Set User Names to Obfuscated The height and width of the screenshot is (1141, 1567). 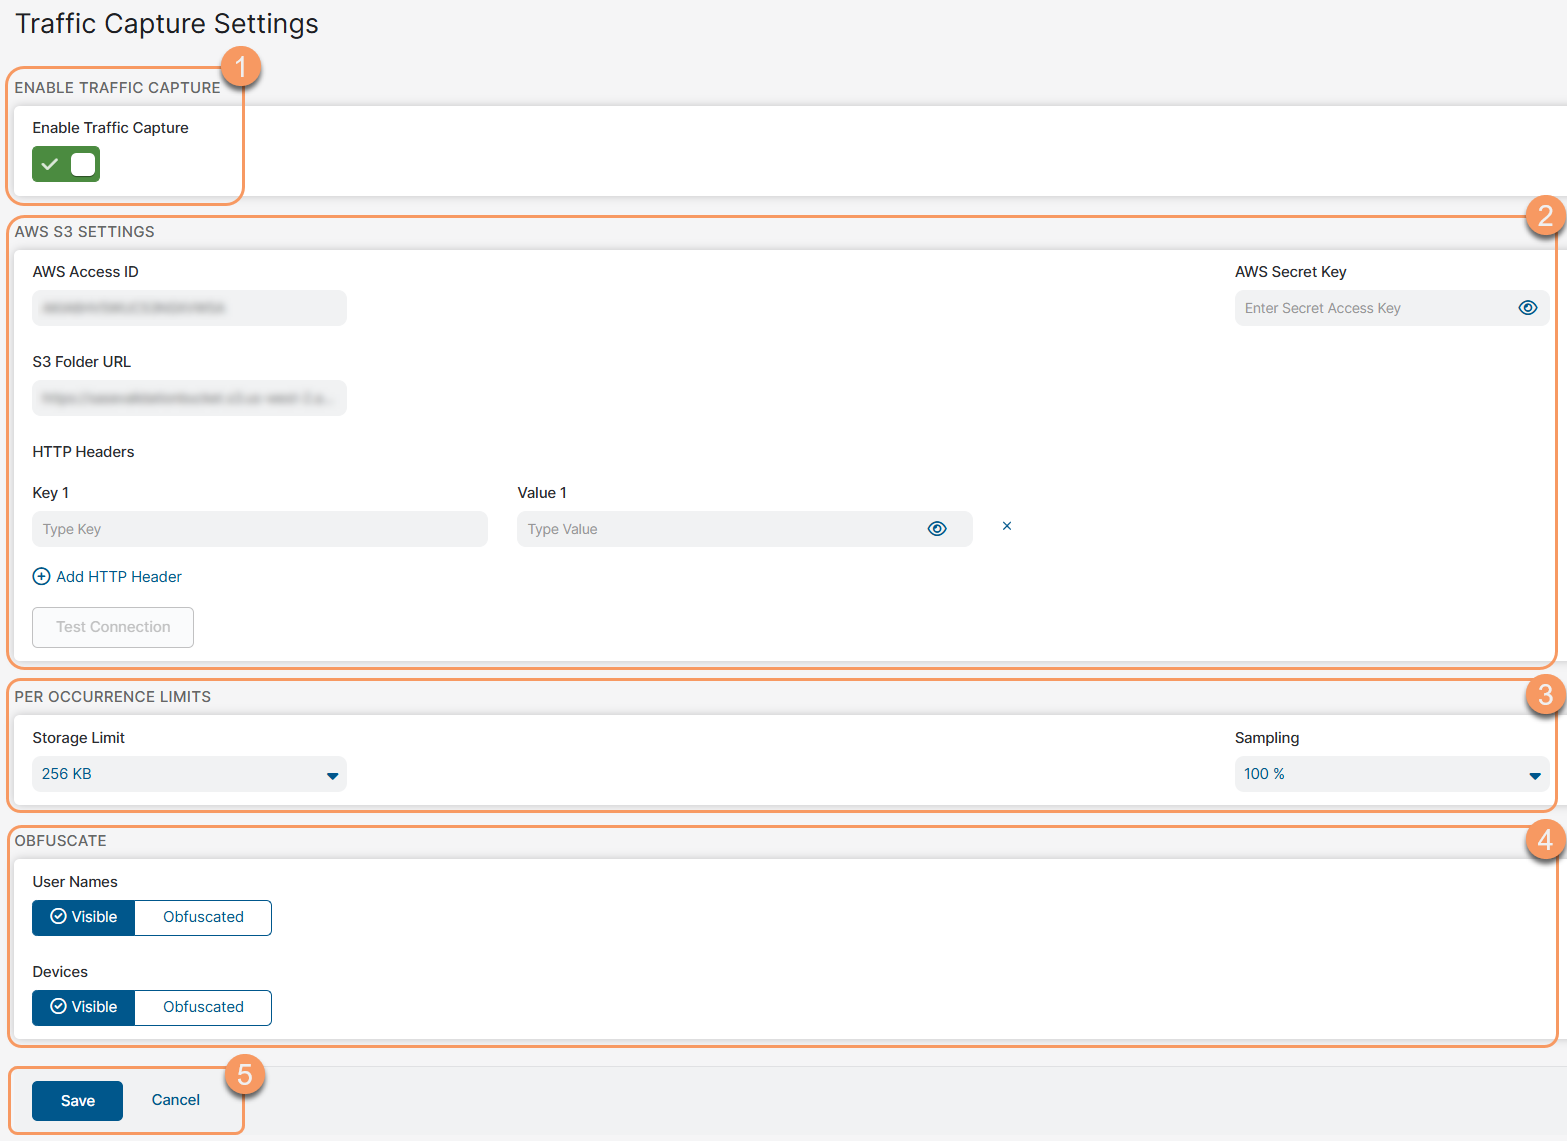(x=203, y=917)
